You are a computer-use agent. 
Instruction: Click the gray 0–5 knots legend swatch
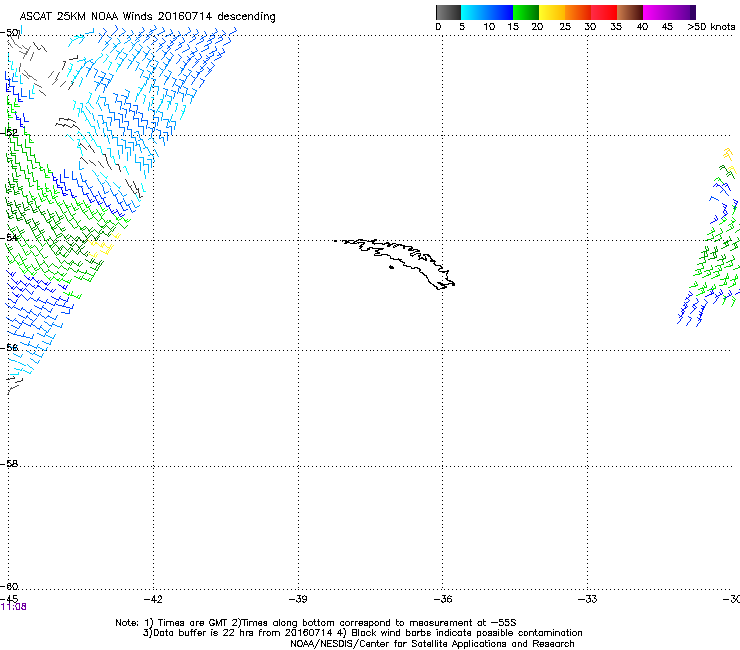(x=448, y=12)
